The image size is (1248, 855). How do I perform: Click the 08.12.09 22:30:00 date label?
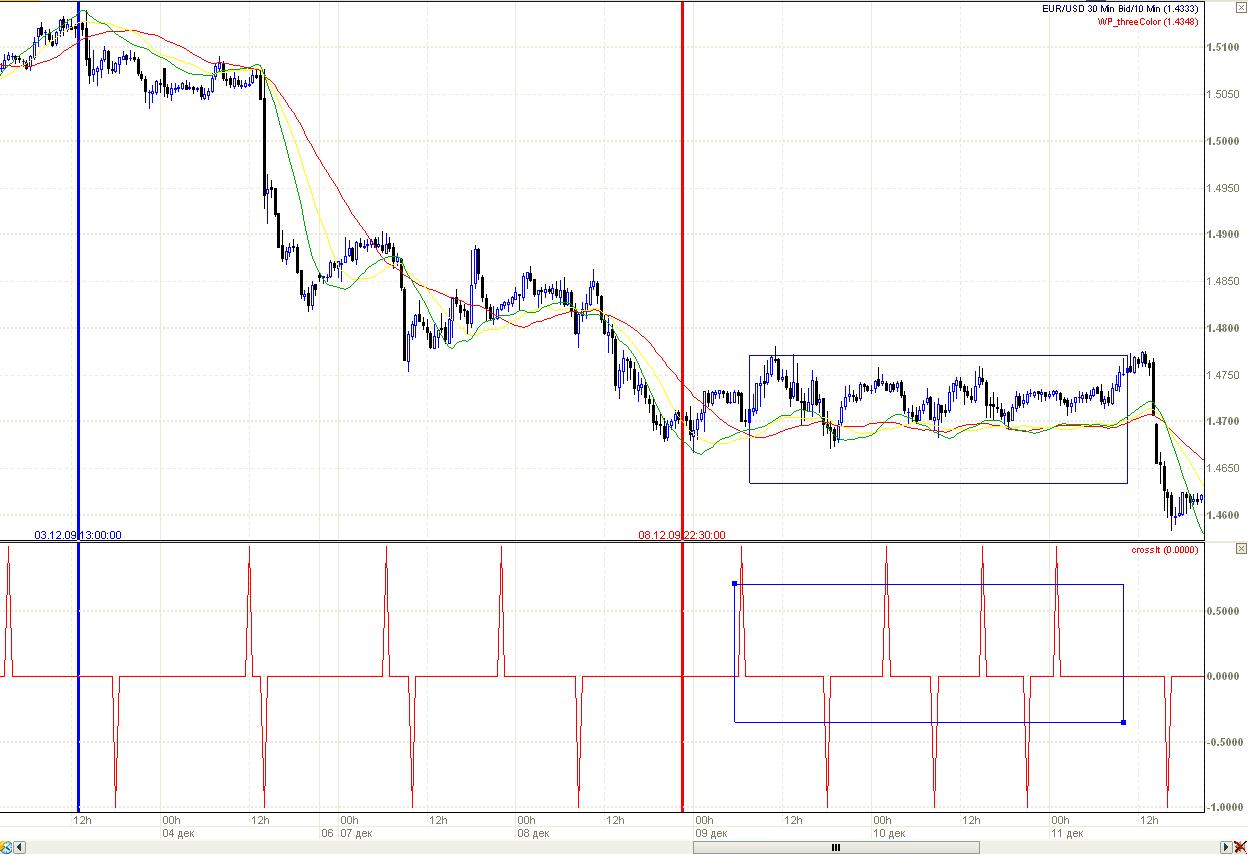[682, 535]
